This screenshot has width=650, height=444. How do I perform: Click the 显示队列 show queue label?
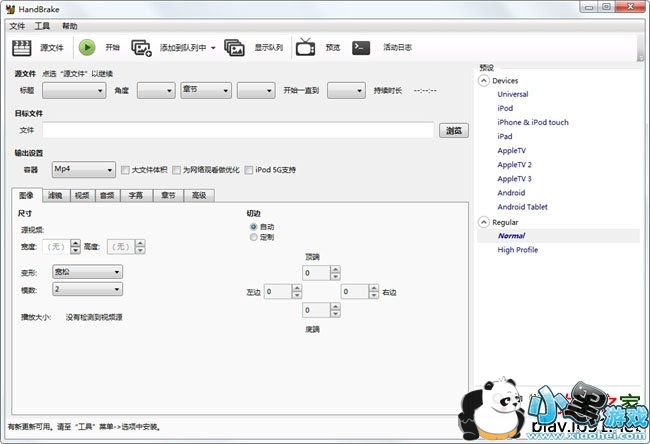coord(269,48)
